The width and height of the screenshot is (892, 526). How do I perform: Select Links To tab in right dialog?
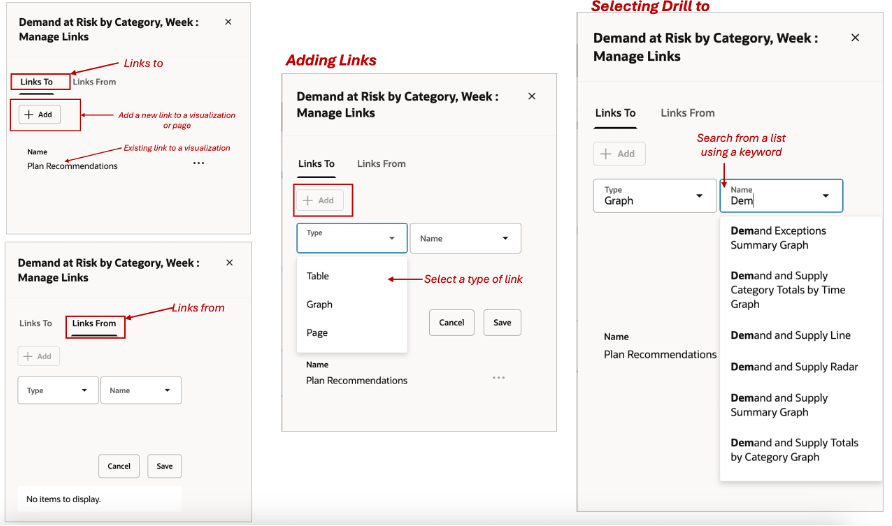click(x=615, y=113)
